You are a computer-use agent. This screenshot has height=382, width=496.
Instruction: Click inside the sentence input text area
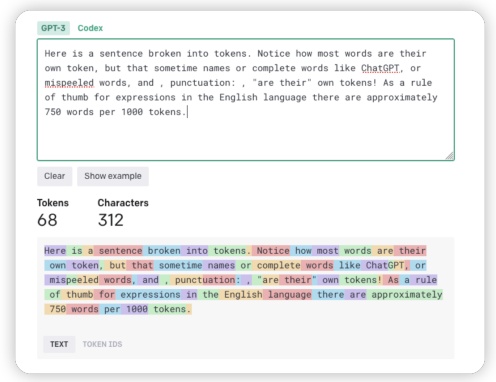pos(246,100)
